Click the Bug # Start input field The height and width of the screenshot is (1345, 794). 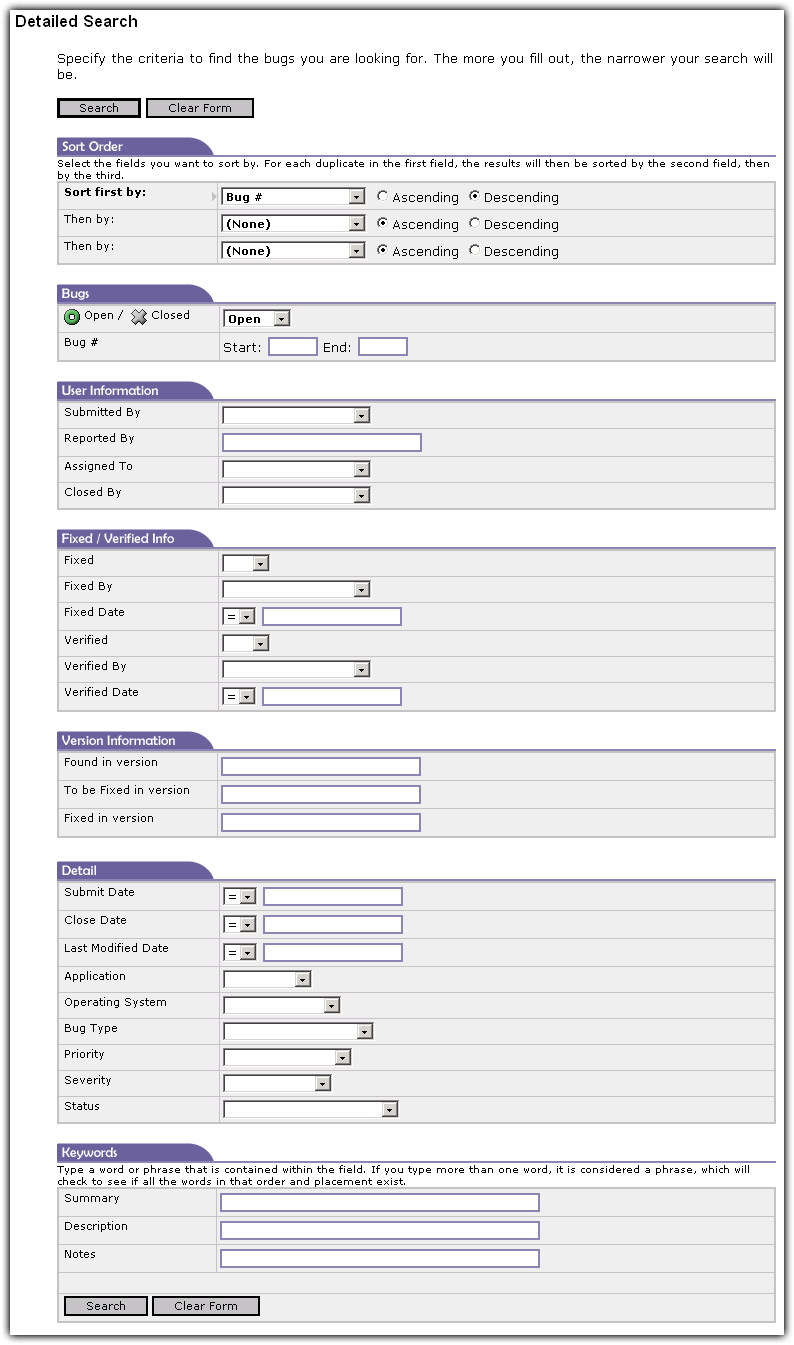(x=293, y=347)
